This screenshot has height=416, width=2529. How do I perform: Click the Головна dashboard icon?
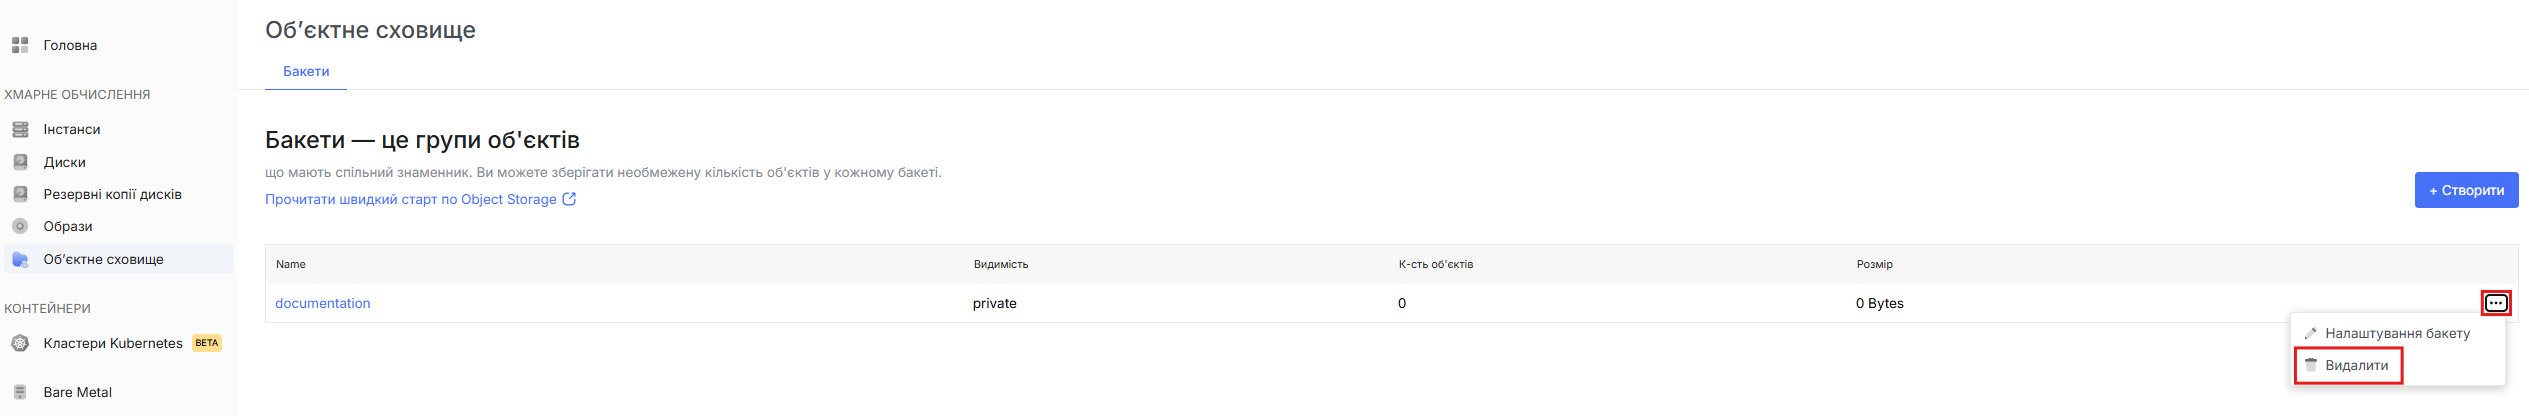[x=20, y=45]
